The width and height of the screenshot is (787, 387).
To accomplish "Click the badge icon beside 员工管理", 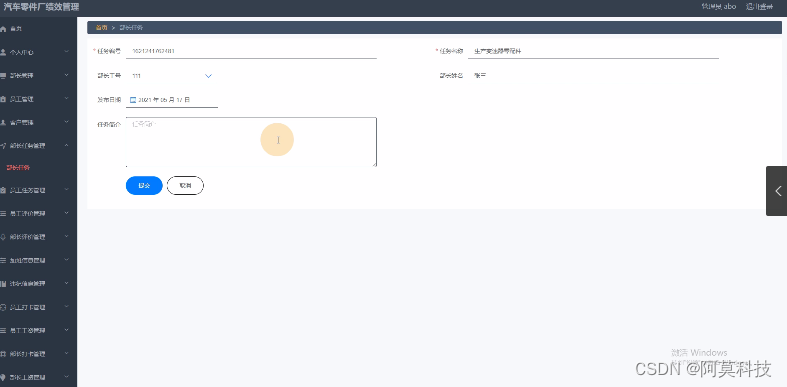I will tap(3, 99).
